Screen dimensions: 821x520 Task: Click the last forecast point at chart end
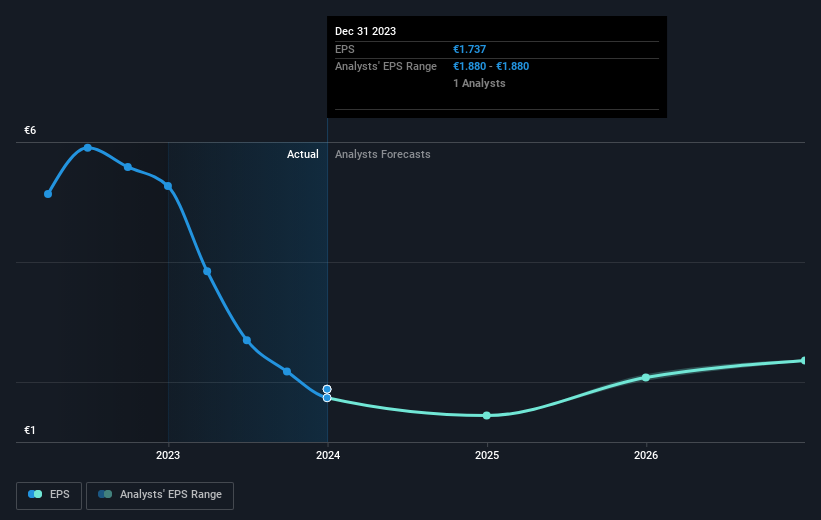point(804,360)
